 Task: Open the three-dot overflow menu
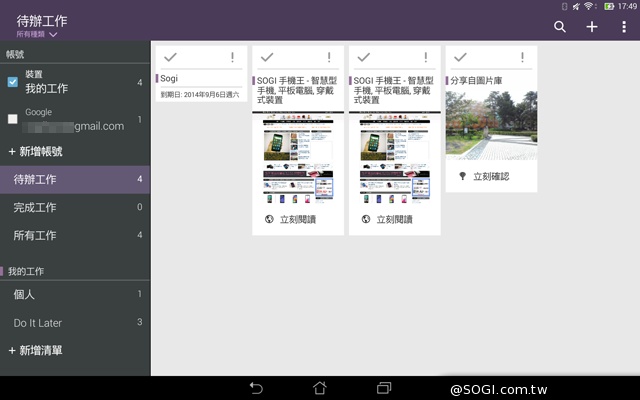pyautogui.click(x=624, y=27)
